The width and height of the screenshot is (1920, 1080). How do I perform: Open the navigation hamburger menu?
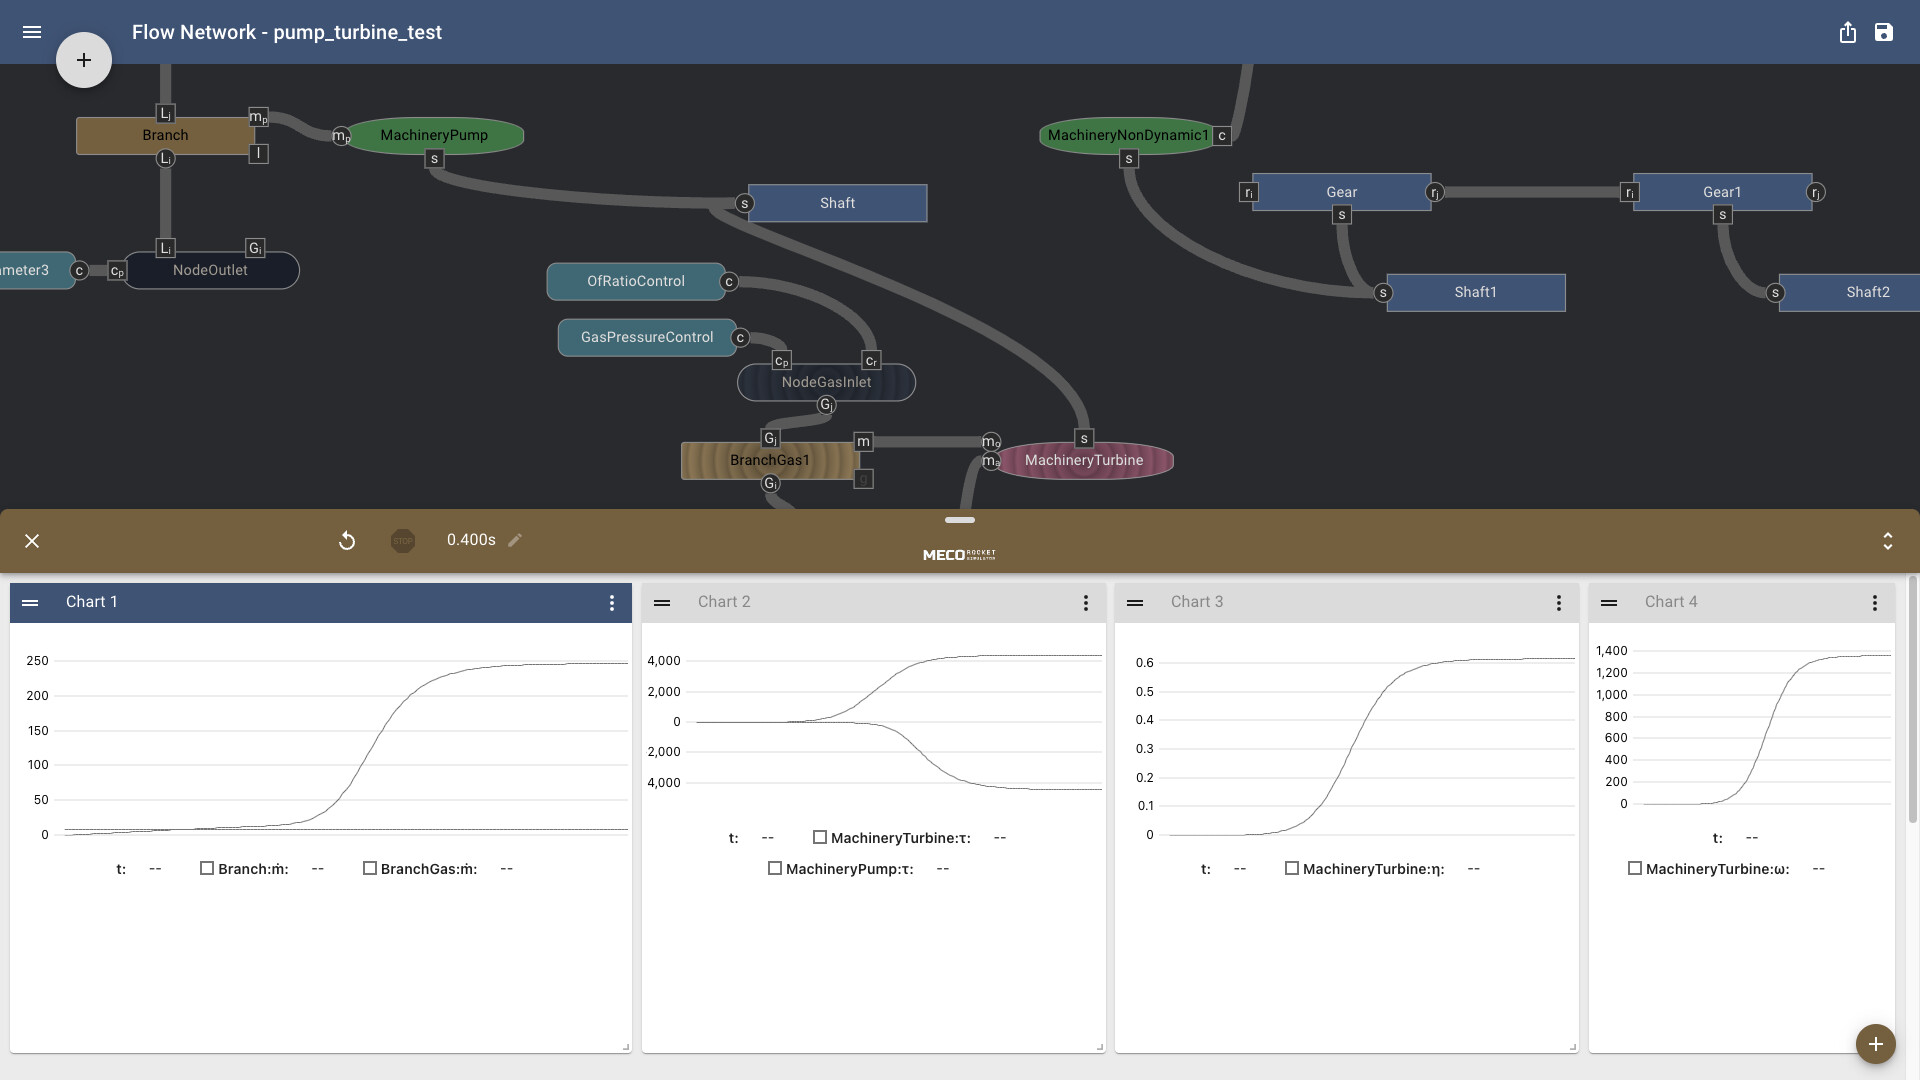tap(32, 32)
